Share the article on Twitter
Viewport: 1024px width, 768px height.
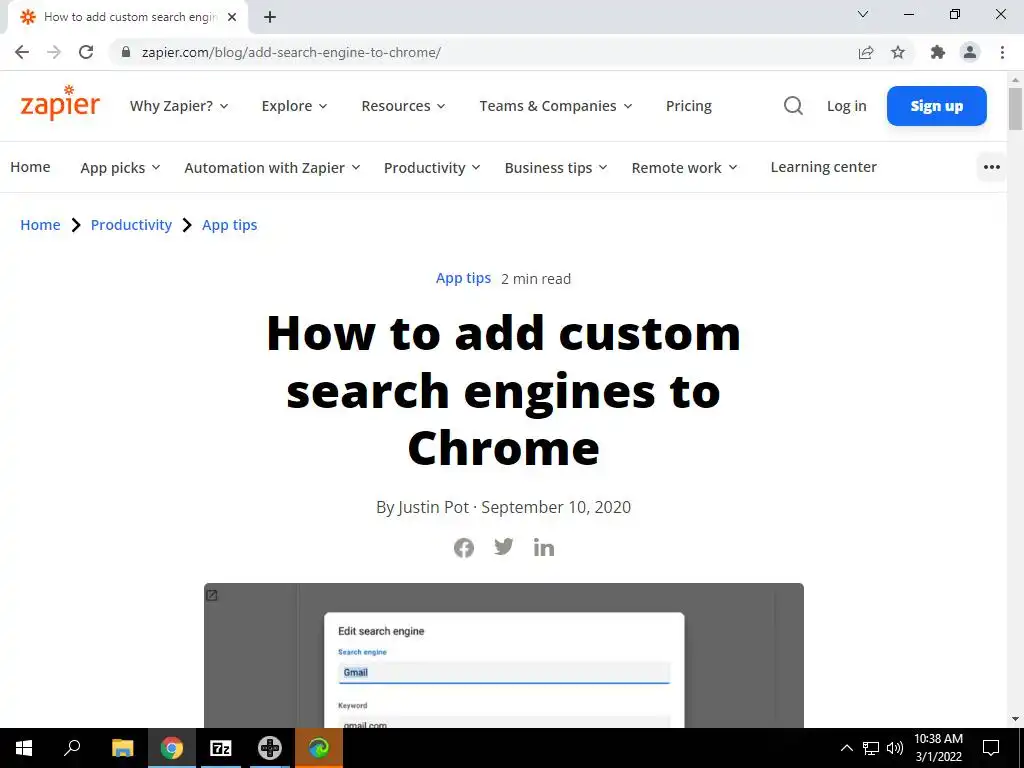504,547
